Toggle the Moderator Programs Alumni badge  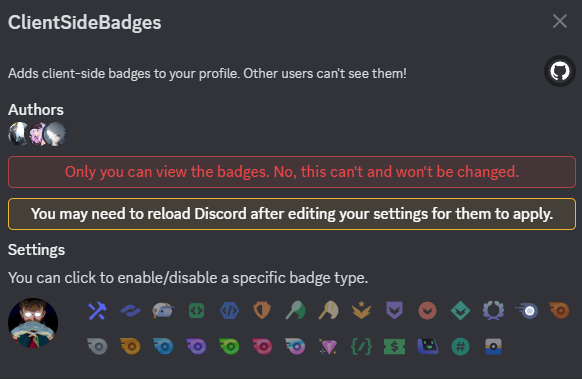163,311
